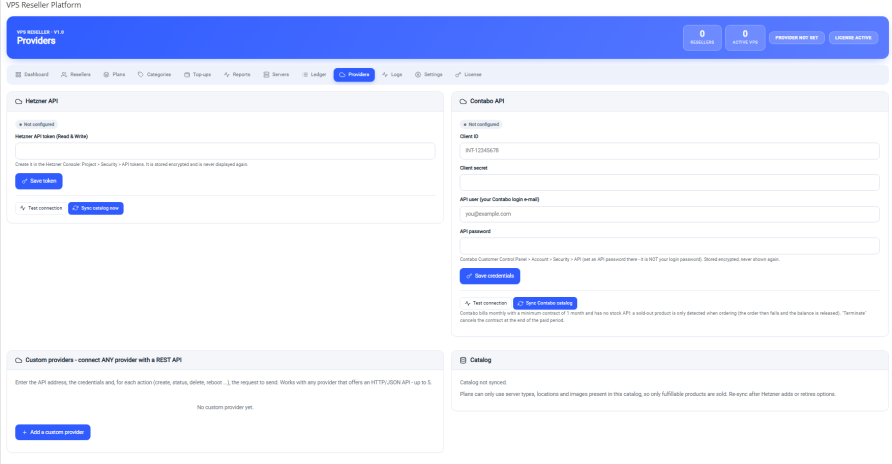Open the Logs tab
The height and width of the screenshot is (464, 892).
coord(392,74)
